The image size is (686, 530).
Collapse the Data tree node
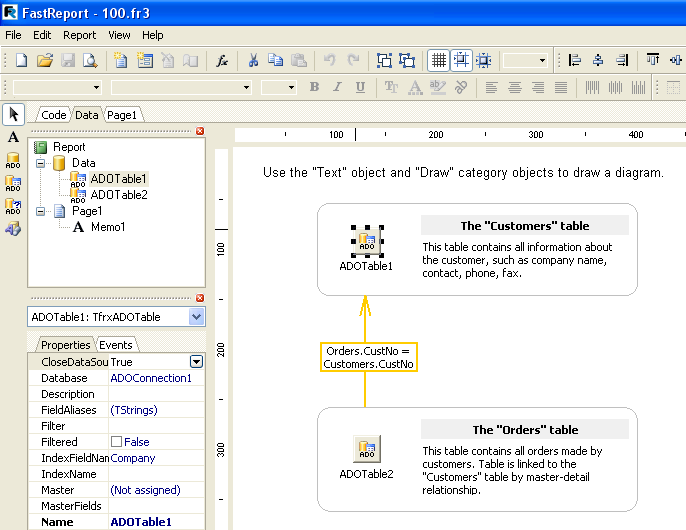click(x=40, y=163)
